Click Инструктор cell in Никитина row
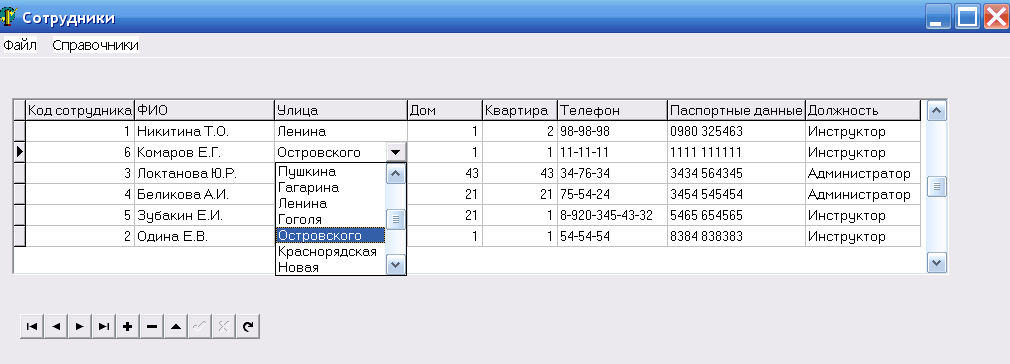Image resolution: width=1010 pixels, height=364 pixels. (863, 131)
